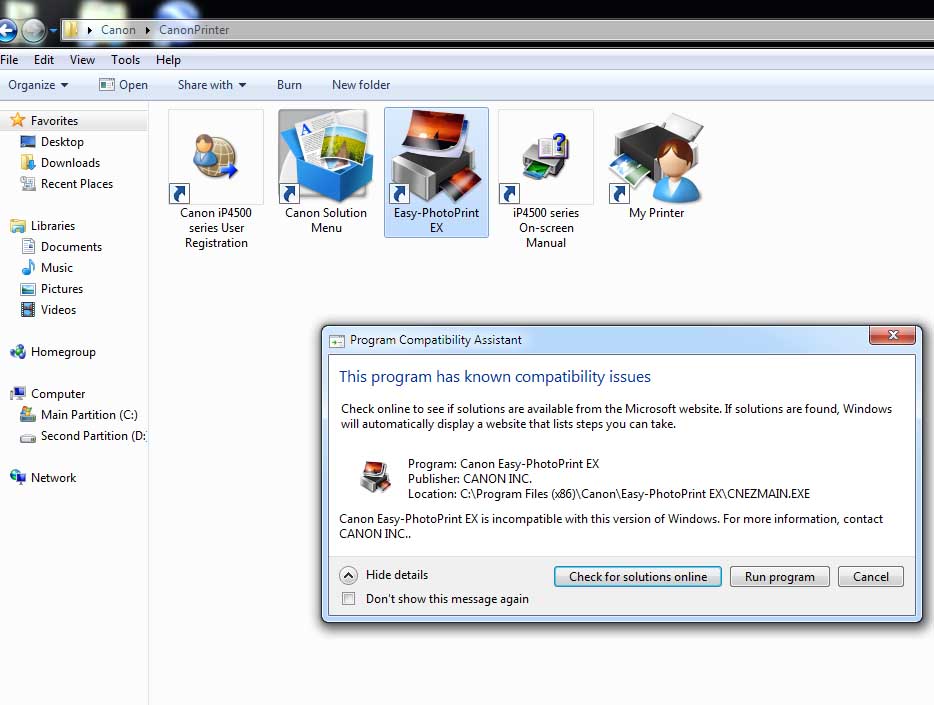Viewport: 934px width, 705px height.
Task: Click the Homegroup icon
Action: click(18, 352)
